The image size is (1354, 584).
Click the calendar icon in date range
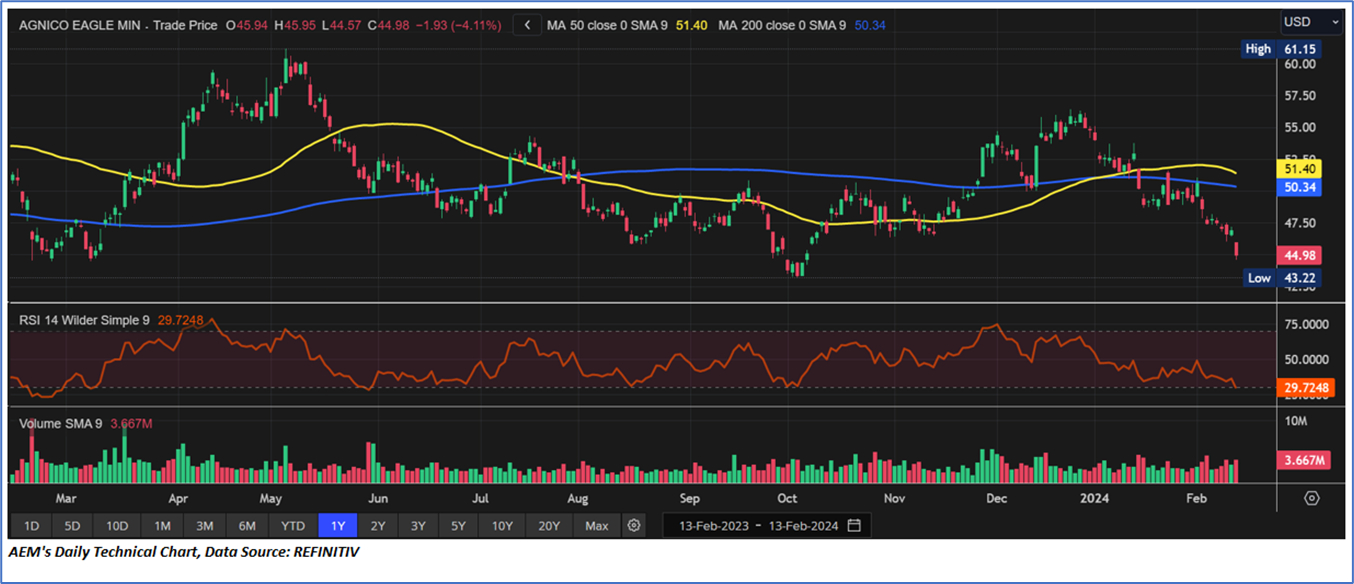click(853, 525)
